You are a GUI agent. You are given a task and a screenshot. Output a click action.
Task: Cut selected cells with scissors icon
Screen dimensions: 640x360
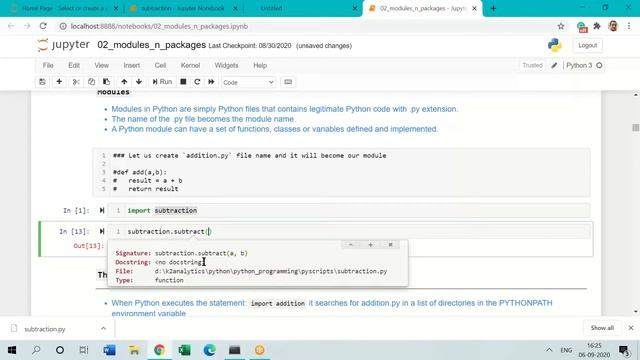[76, 82]
